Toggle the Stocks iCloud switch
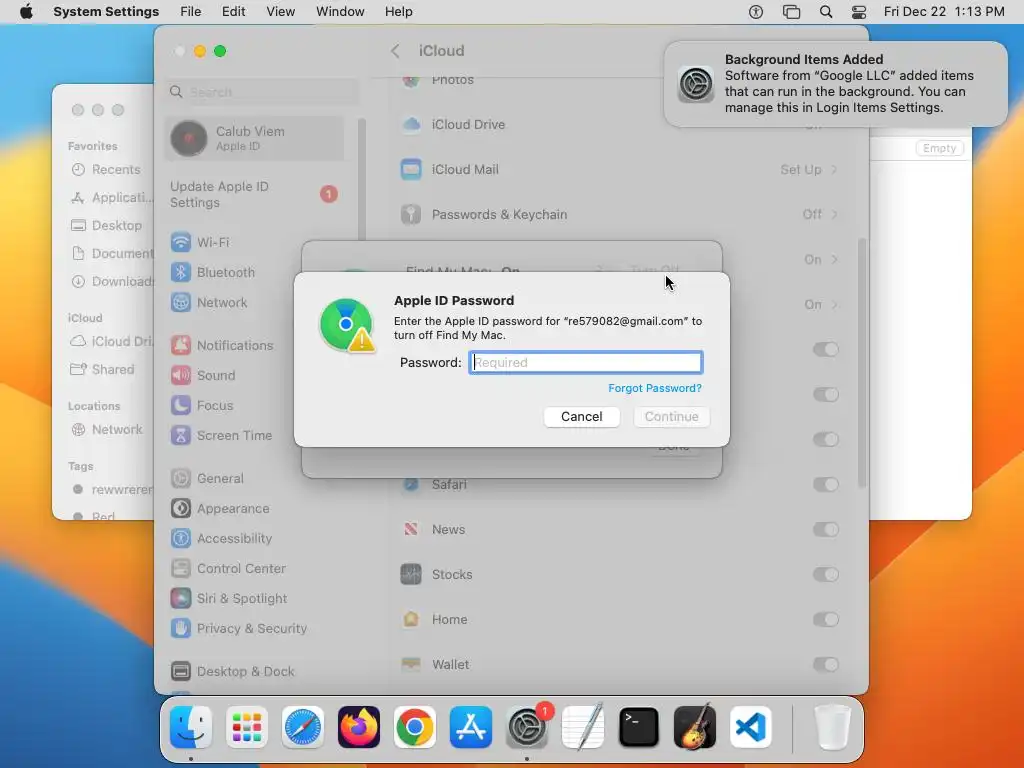 tap(825, 575)
